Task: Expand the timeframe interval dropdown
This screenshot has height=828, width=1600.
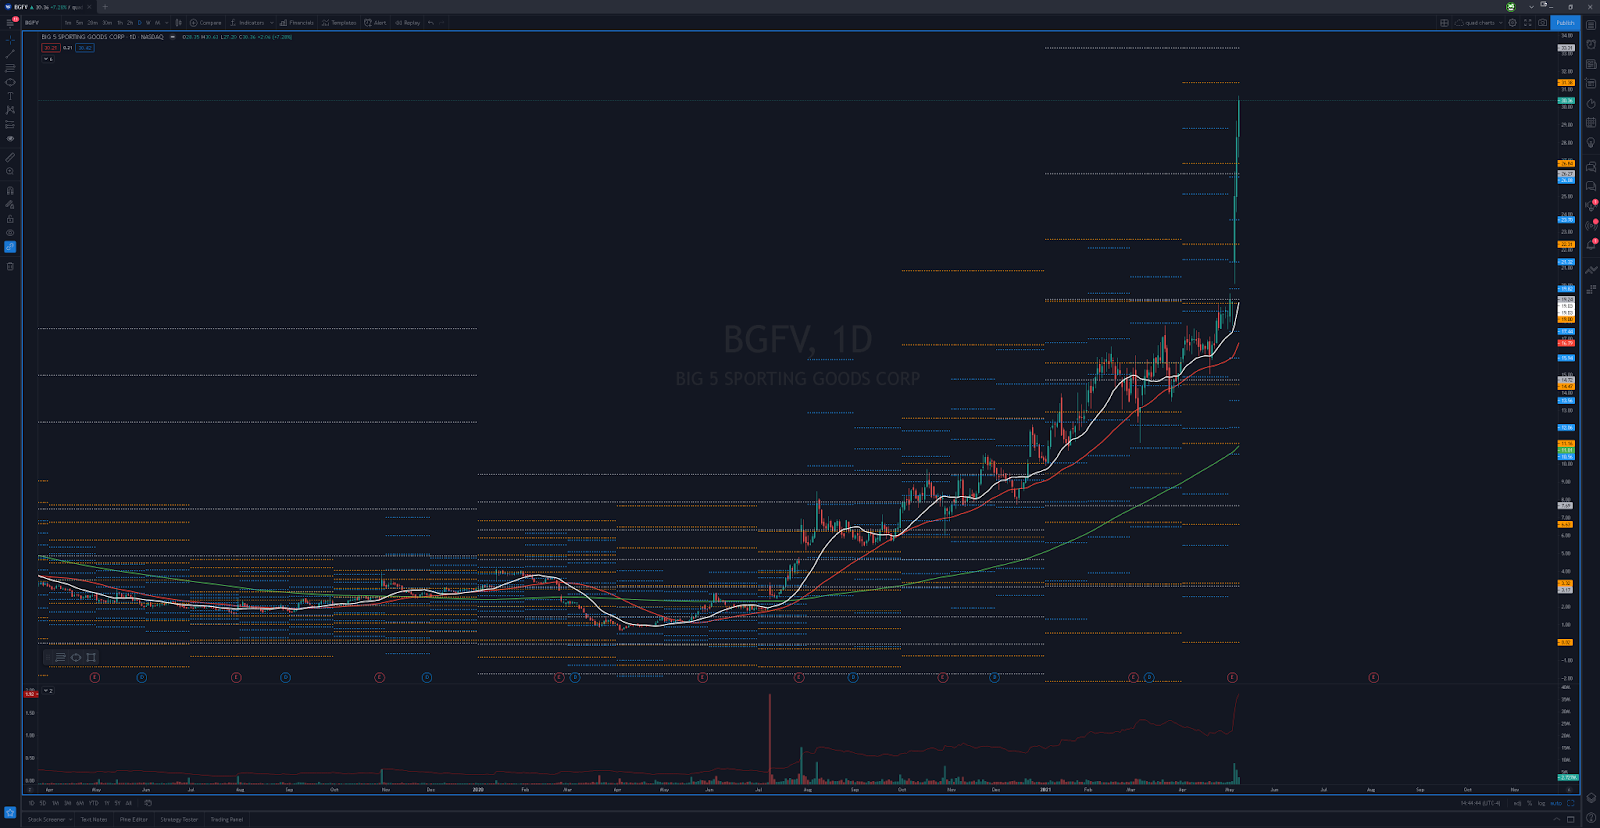Action: [167, 22]
